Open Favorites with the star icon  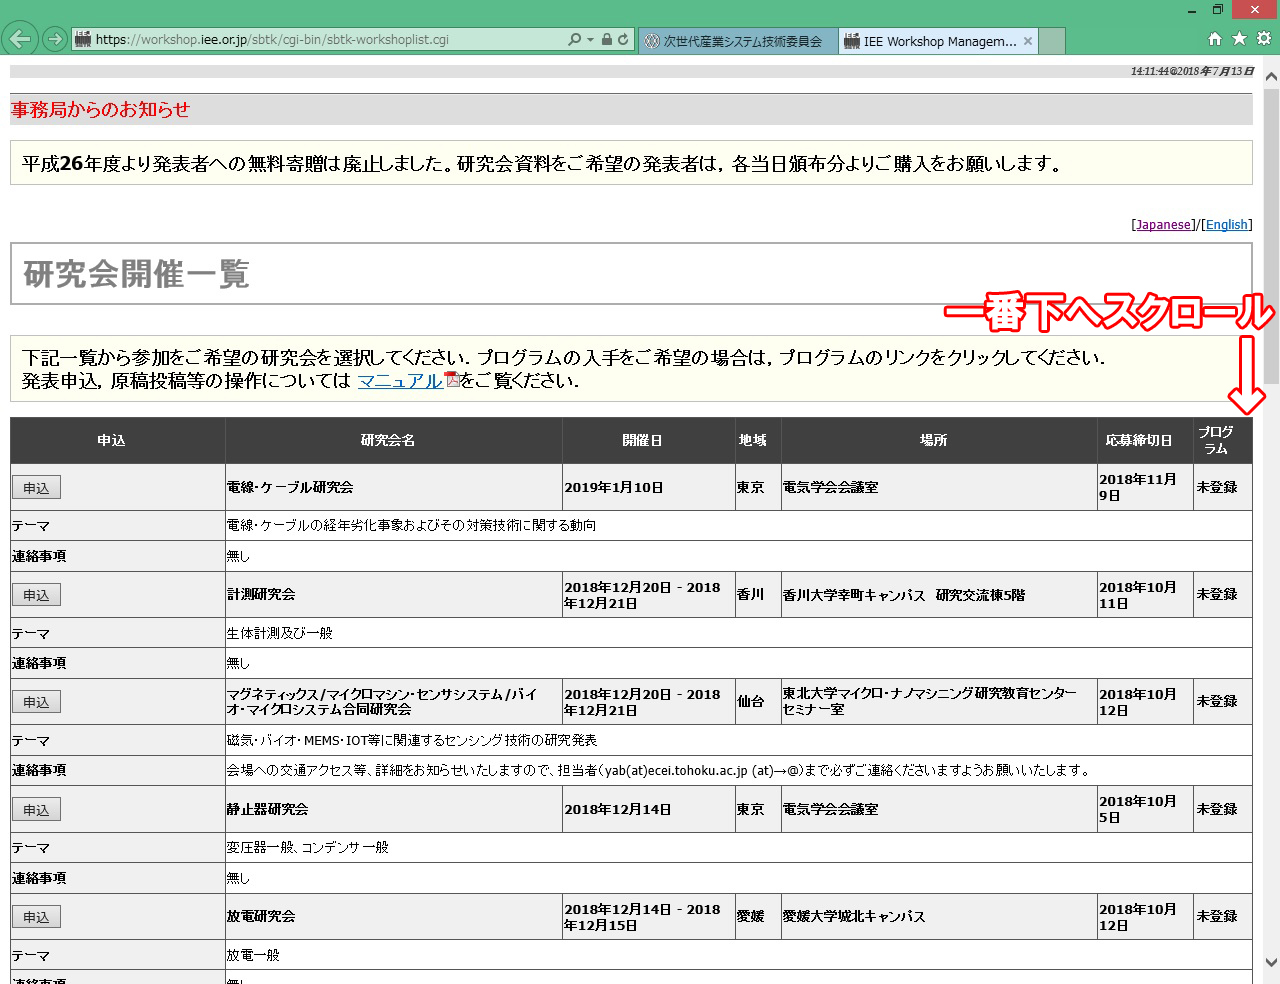tap(1239, 38)
